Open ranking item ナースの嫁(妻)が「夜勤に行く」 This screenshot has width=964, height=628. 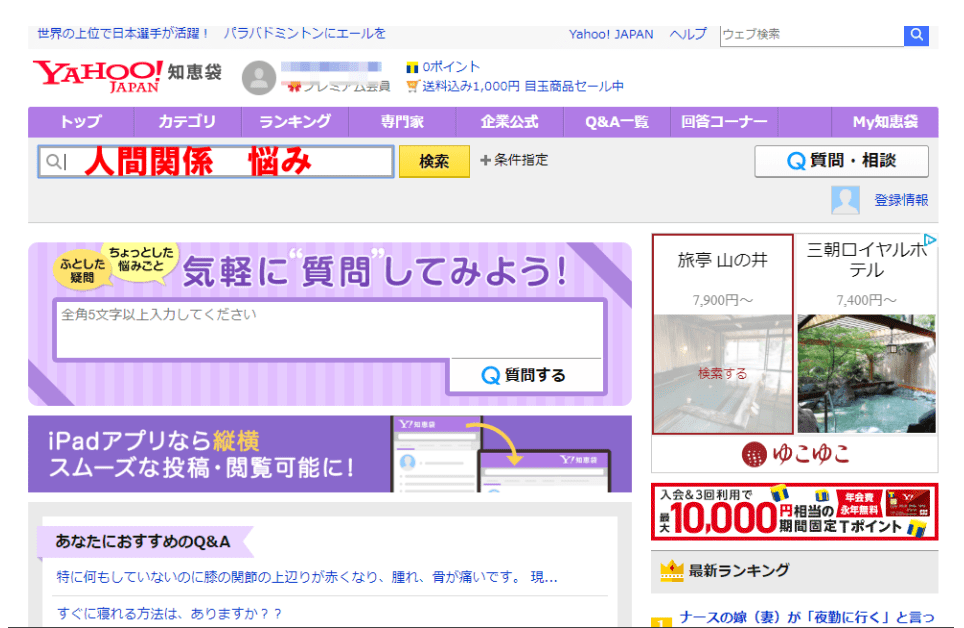(807, 617)
